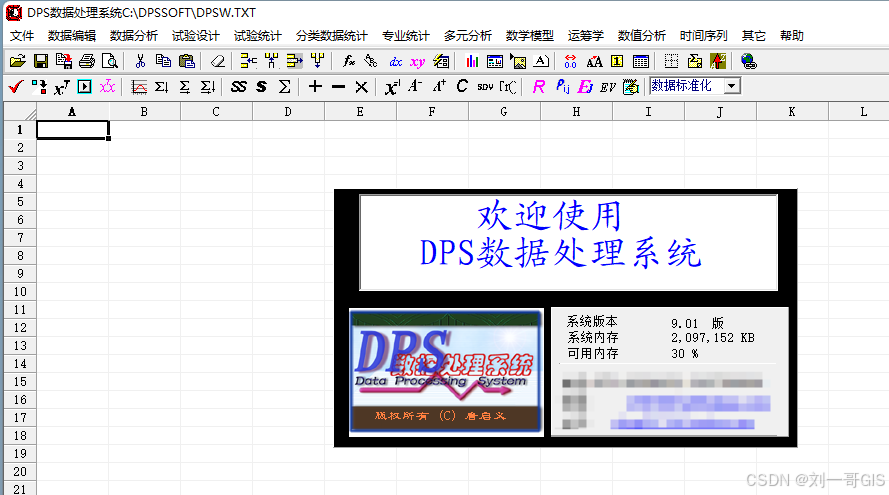The image size is (889, 495).
Task: Open the 帮助 menu
Action: (x=791, y=36)
